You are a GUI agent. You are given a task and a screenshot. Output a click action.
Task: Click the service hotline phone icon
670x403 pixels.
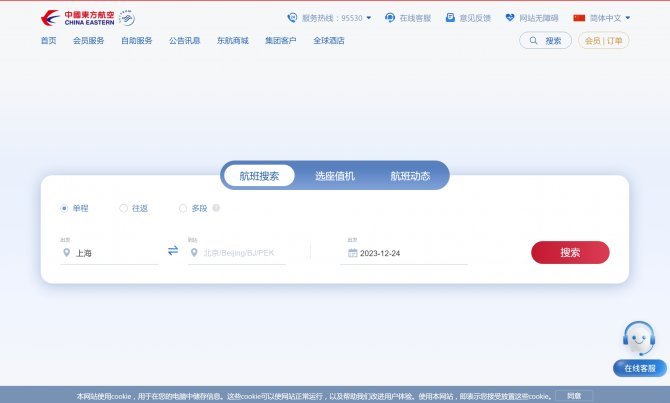coord(292,18)
